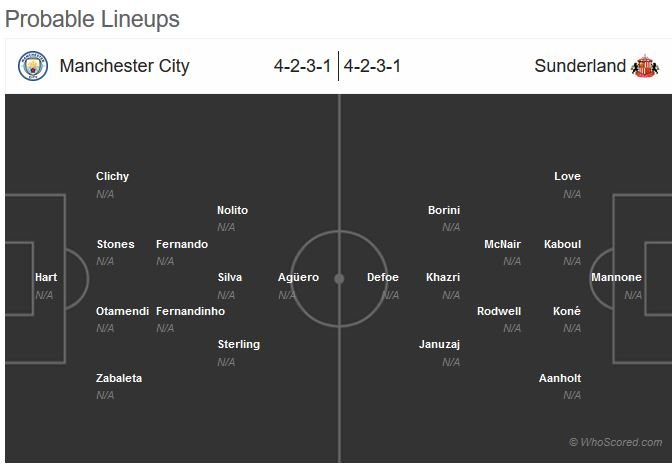Image resolution: width=672 pixels, height=466 pixels.
Task: Select goalkeeper Mannone
Action: point(616,277)
